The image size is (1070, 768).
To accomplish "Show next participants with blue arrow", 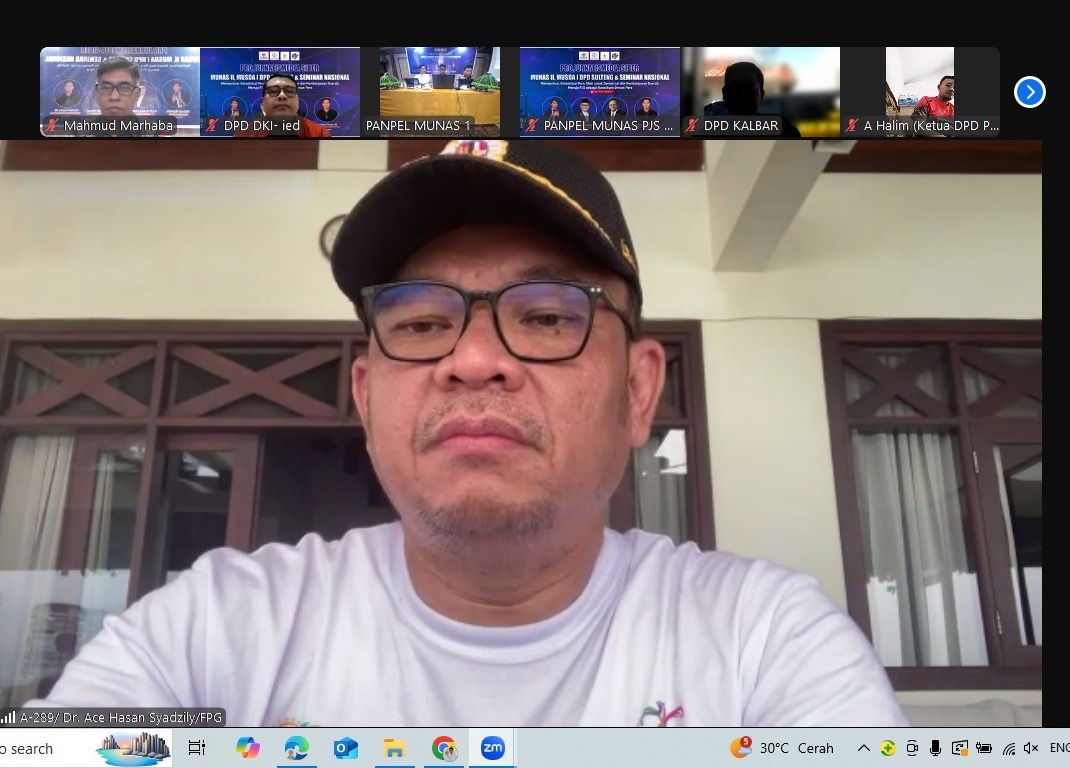I will pyautogui.click(x=1029, y=92).
